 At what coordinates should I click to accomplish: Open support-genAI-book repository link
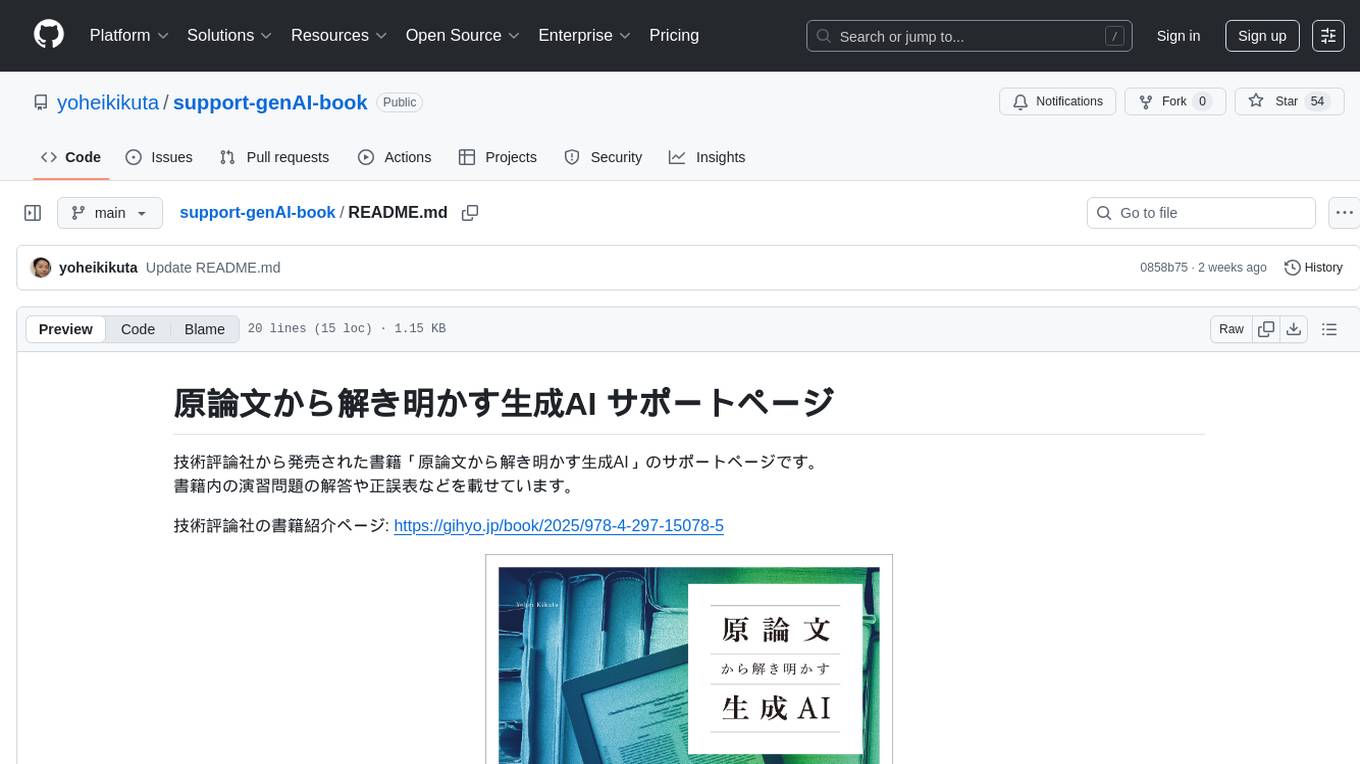coord(270,102)
